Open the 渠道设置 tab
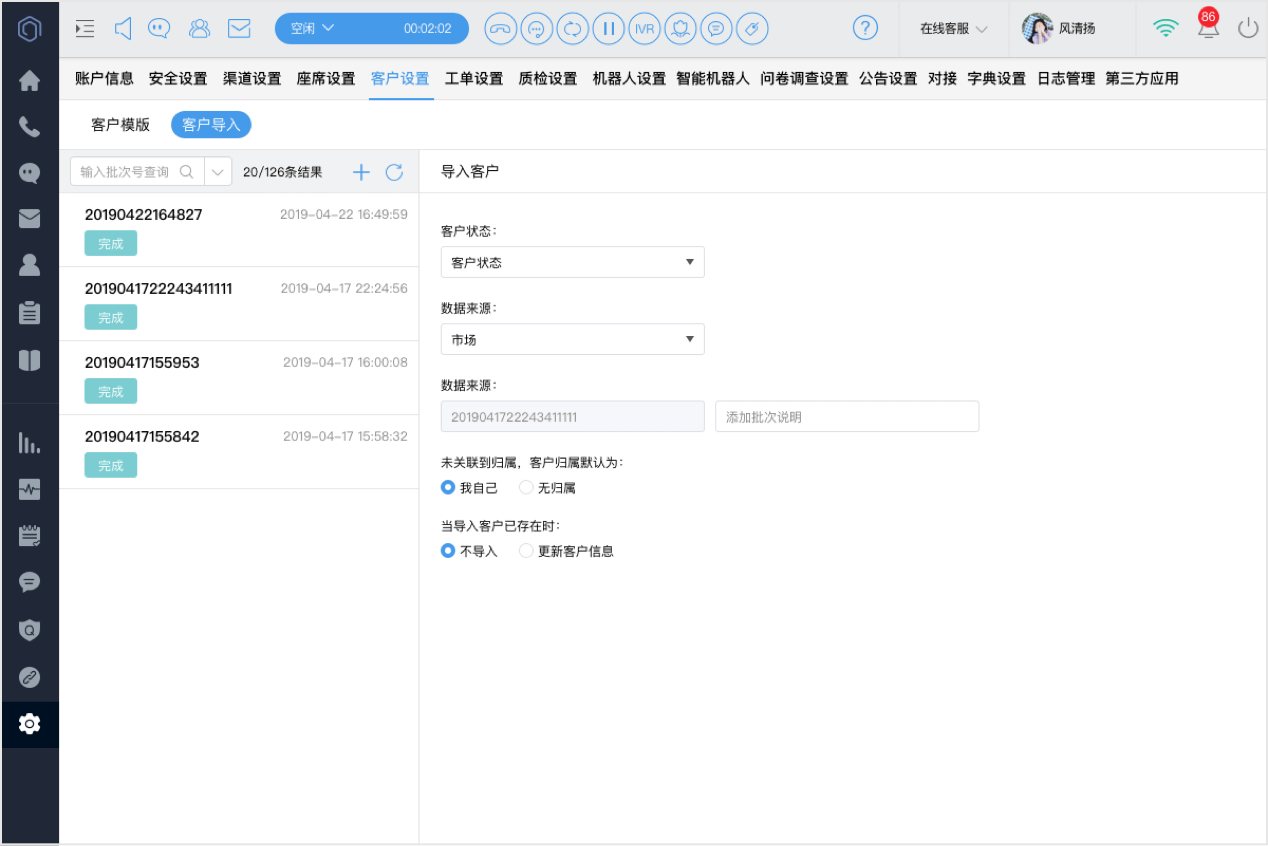1268x846 pixels. (252, 78)
